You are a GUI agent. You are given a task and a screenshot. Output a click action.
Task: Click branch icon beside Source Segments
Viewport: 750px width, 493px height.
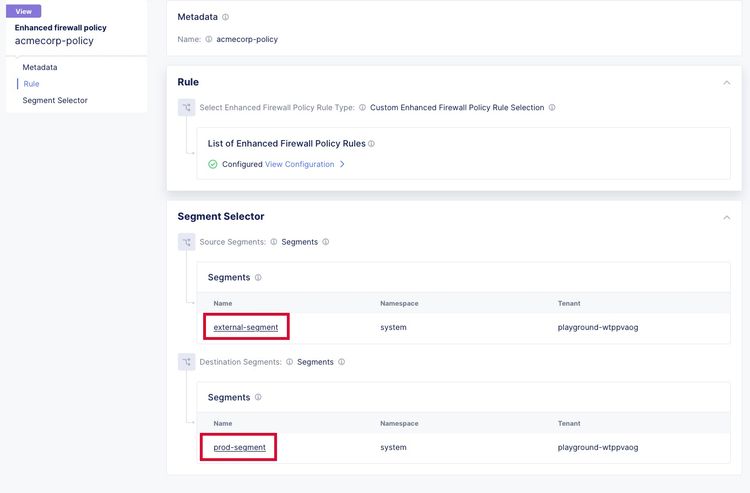click(x=186, y=242)
